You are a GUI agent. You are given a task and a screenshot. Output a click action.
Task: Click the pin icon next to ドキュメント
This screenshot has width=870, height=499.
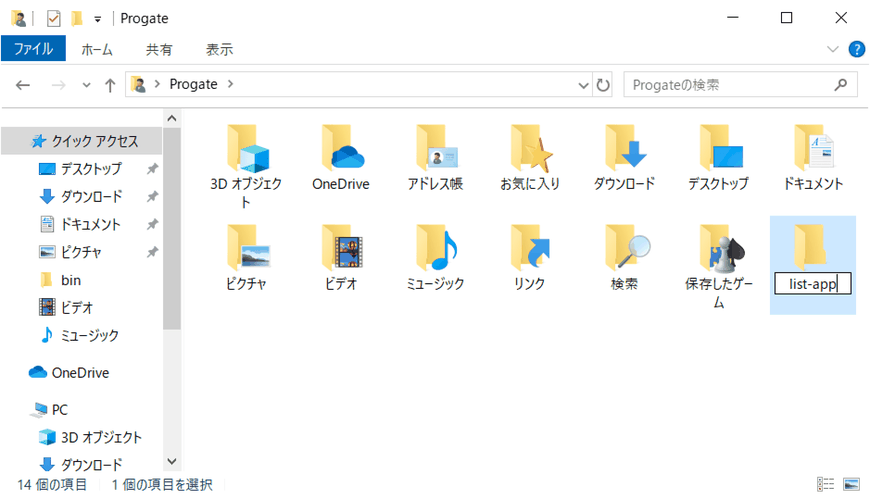coord(152,224)
